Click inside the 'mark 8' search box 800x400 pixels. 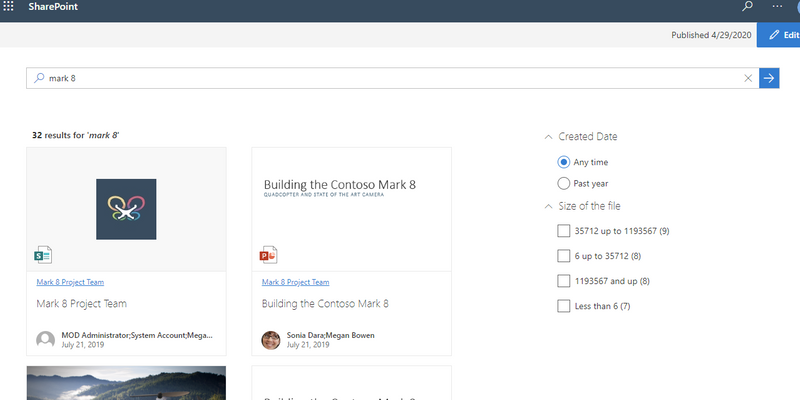[x=393, y=78]
